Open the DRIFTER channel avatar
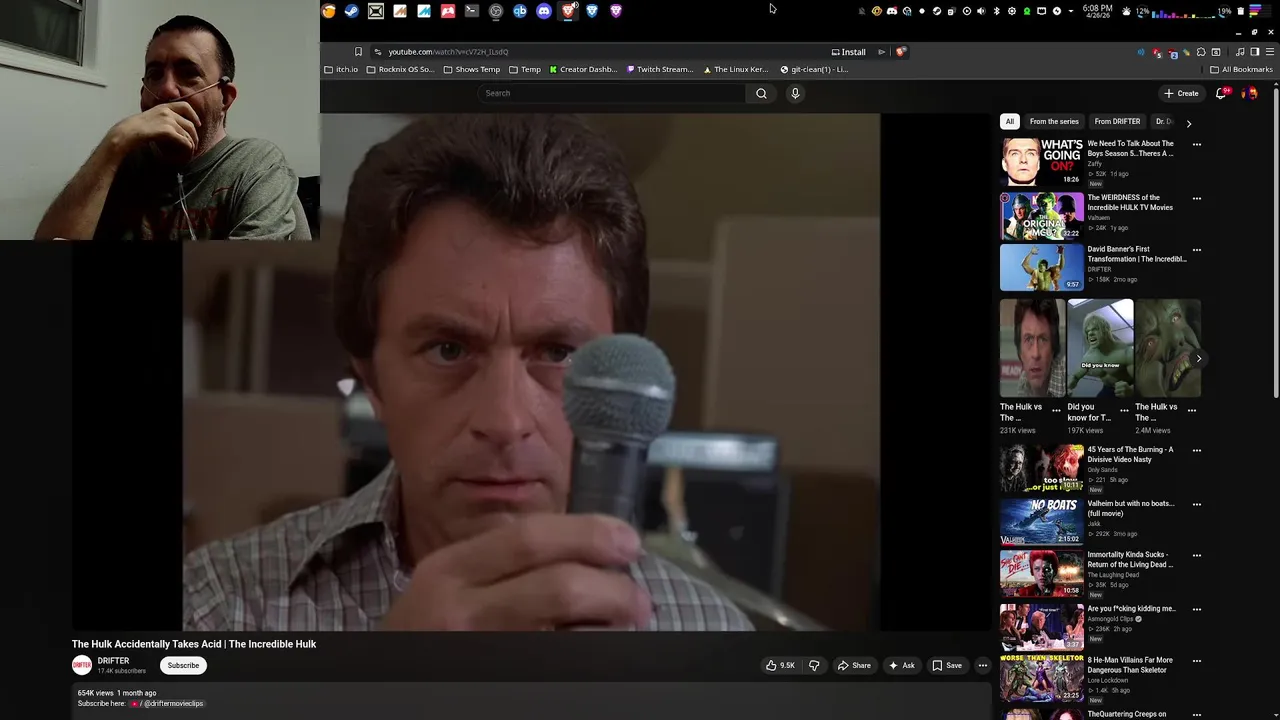Screen dimensions: 1280x720 tap(82, 665)
